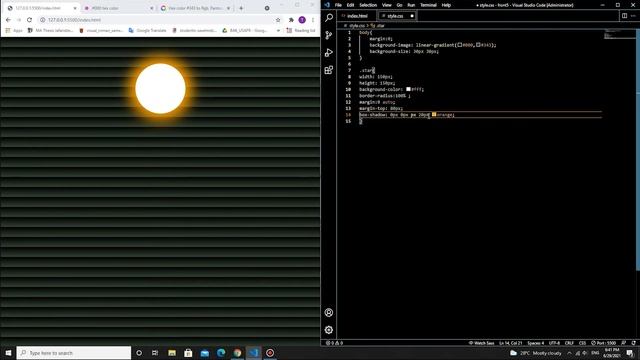Image resolution: width=640 pixels, height=360 pixels.
Task: Change indentation via Spaces: 4
Action: tap(536, 343)
